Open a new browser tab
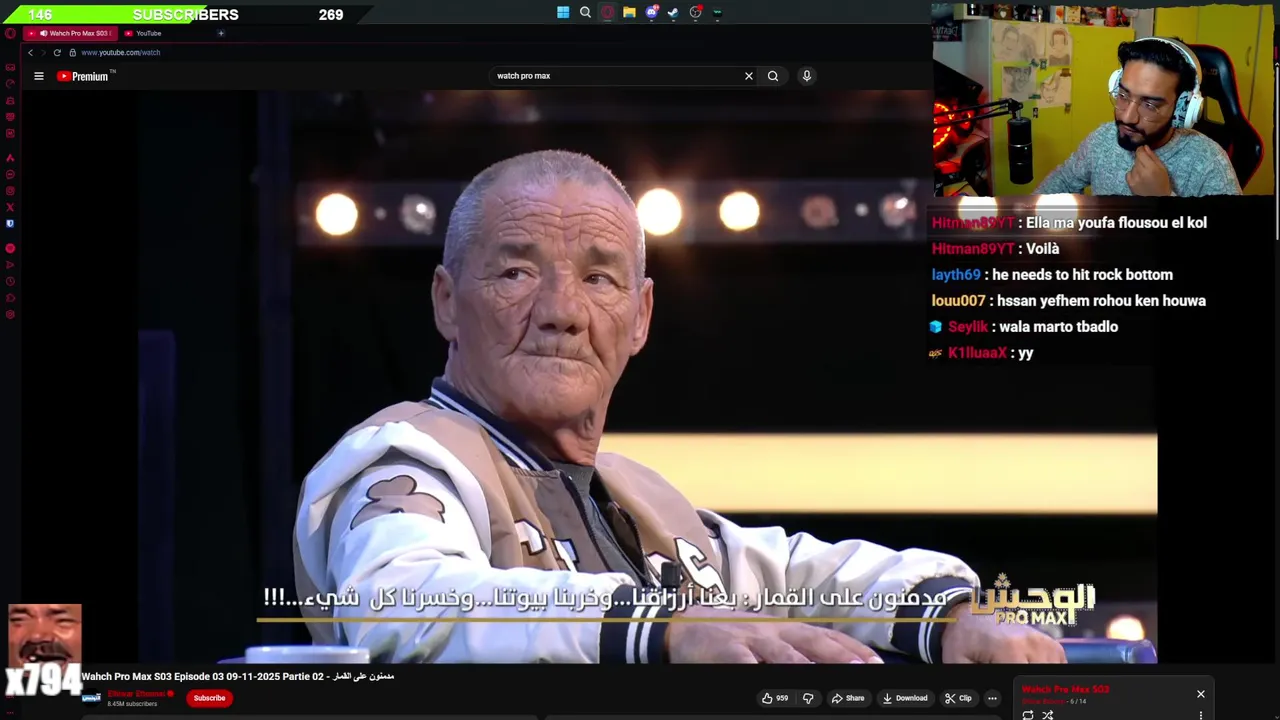 tap(221, 33)
